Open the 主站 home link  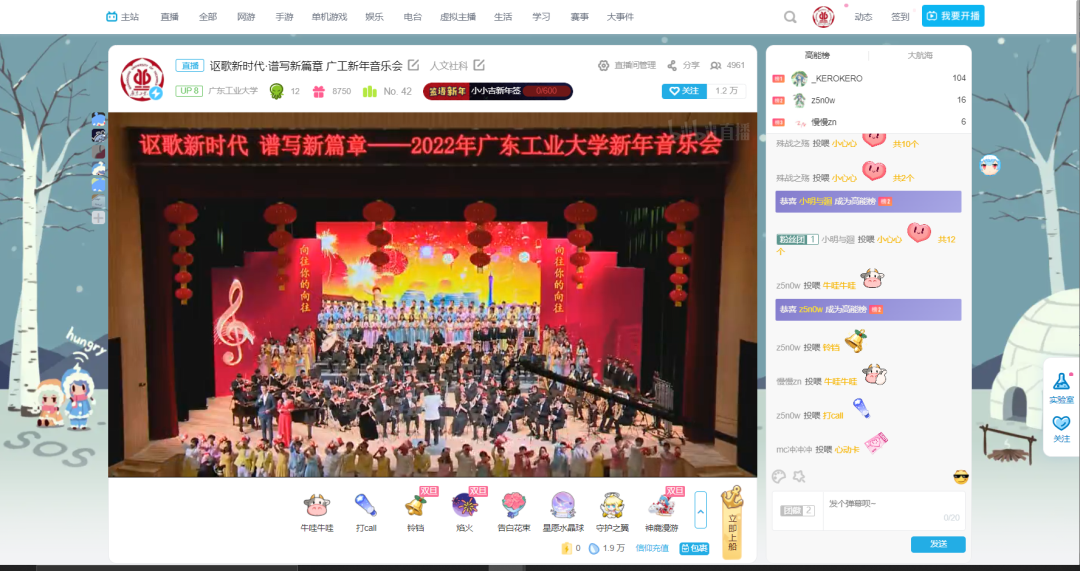[x=123, y=17]
